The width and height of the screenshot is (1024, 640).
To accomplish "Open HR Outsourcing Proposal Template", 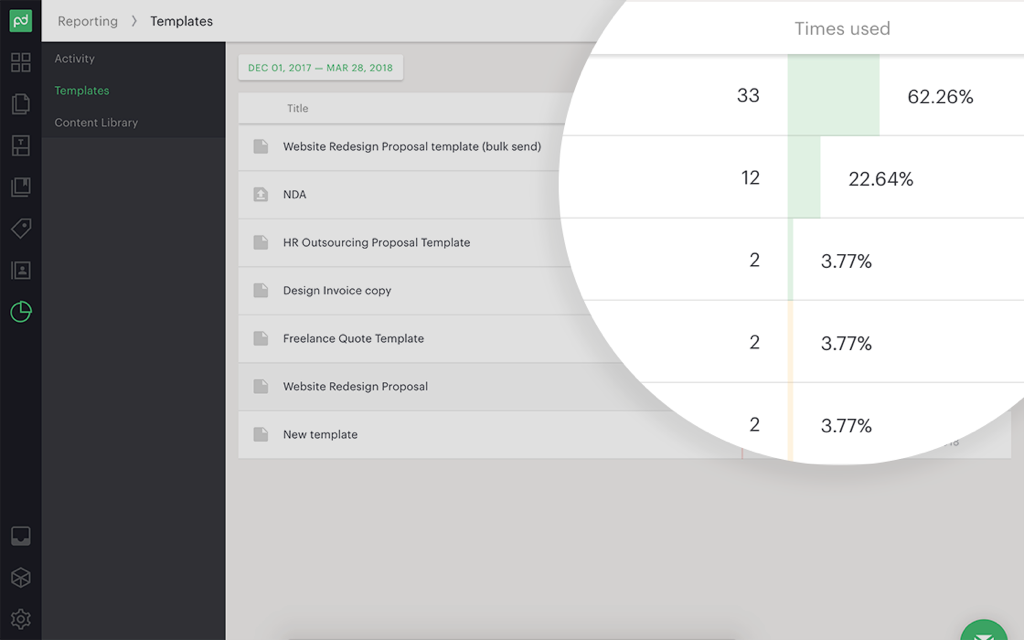I will (376, 242).
